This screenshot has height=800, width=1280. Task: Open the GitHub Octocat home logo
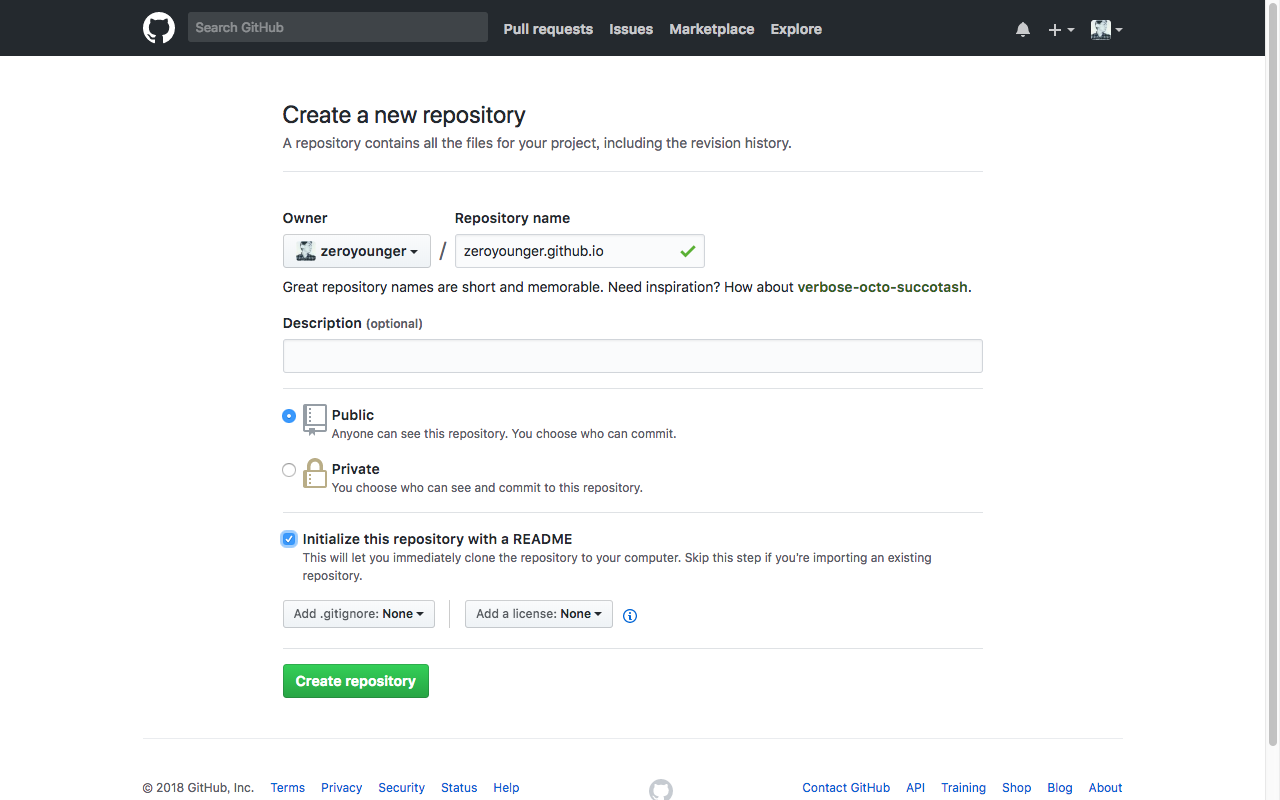(x=159, y=28)
